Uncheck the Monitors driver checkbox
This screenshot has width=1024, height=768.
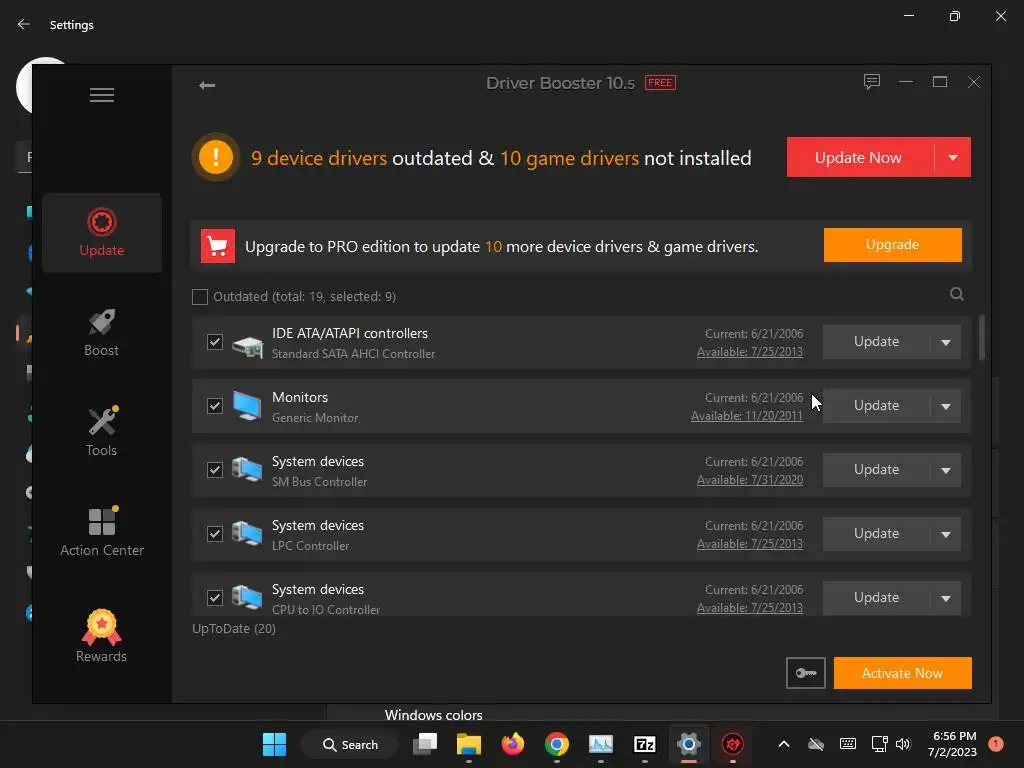click(215, 406)
